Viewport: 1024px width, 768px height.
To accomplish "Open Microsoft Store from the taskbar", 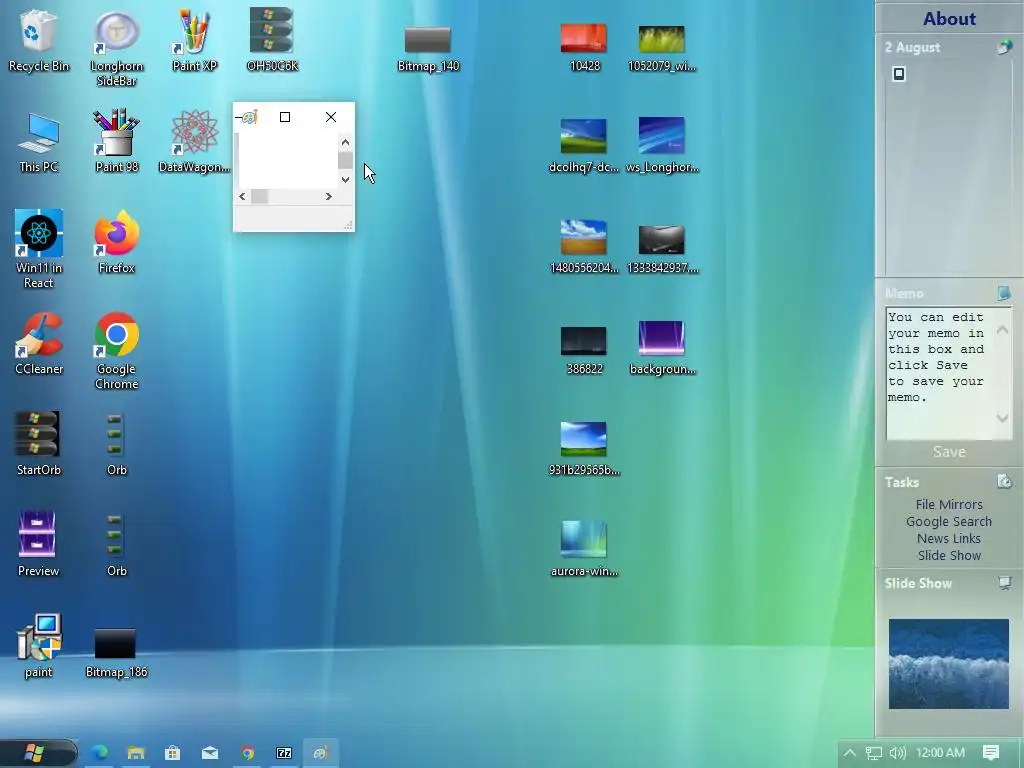I will pos(172,753).
